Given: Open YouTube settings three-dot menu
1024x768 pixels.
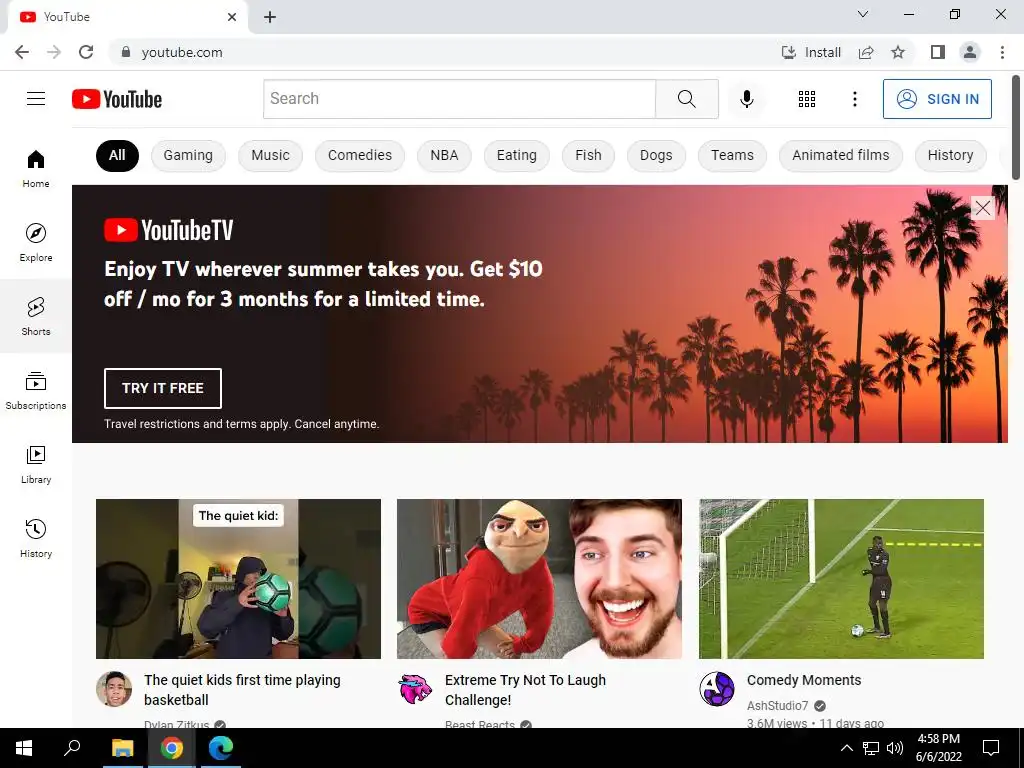Looking at the screenshot, I should (854, 99).
